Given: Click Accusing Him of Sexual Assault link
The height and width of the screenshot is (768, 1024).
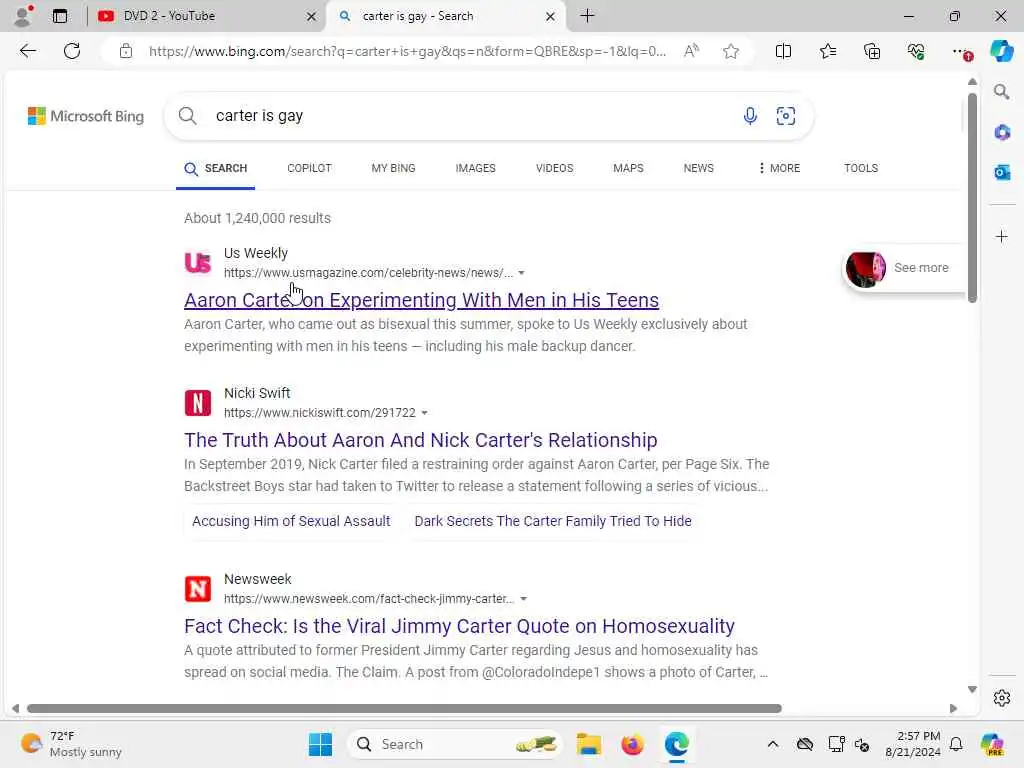Looking at the screenshot, I should pos(291,521).
